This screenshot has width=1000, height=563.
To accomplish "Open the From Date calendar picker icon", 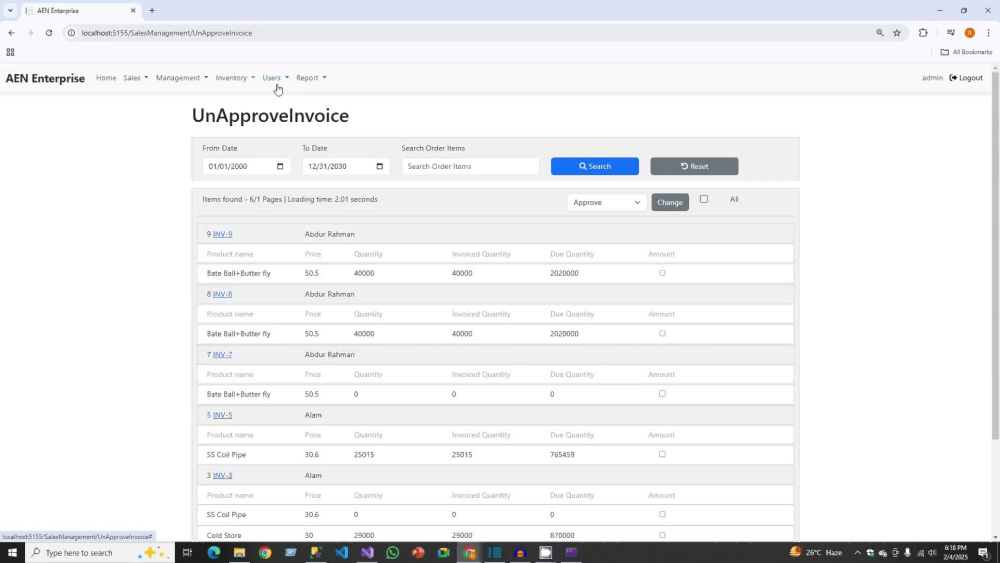I will [280, 166].
